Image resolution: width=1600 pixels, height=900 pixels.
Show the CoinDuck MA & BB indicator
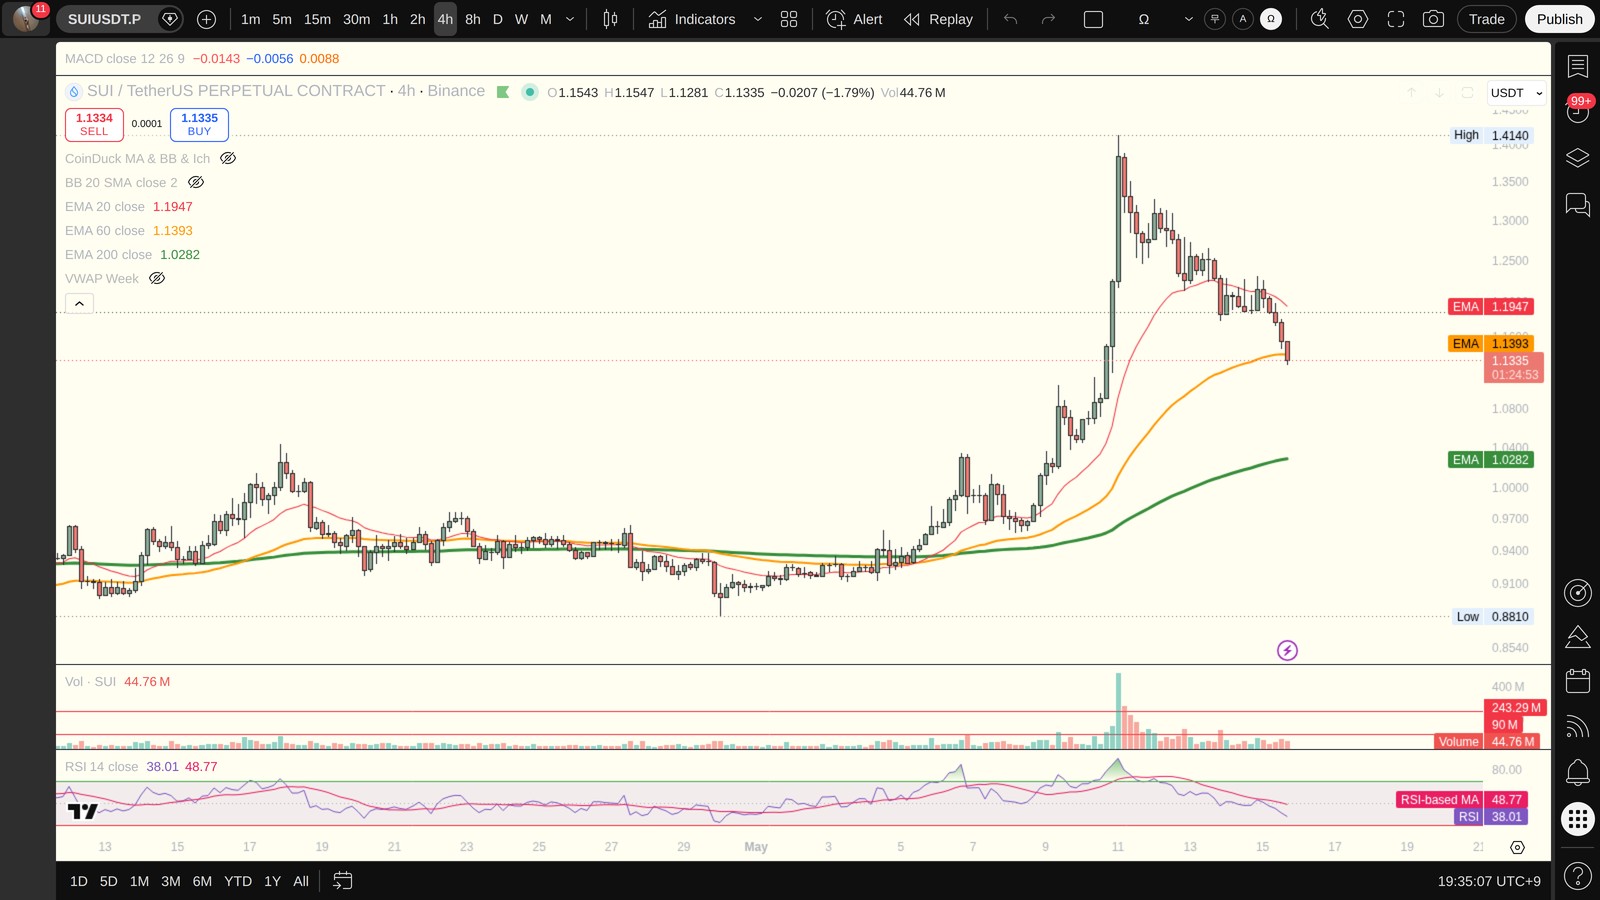click(x=228, y=158)
